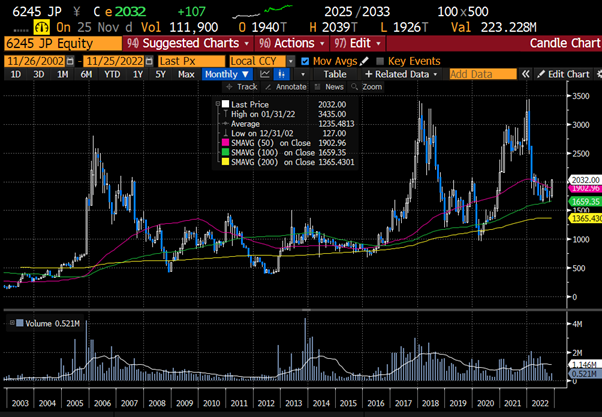Viewport: 602px width, 417px height.
Task: Click the 2022 year axis label
Action: 540,403
